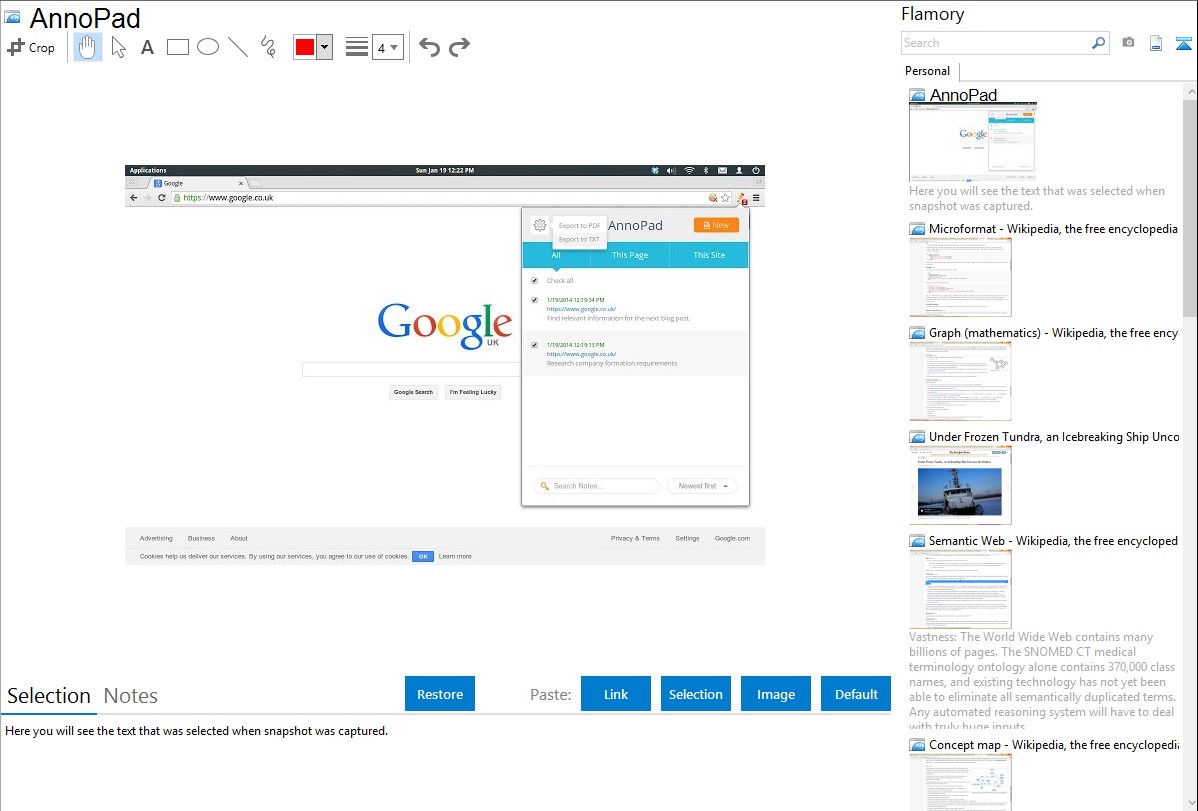Click the upload icon in Flamory header
Viewport: 1198px width, 811px height.
click(x=1183, y=43)
